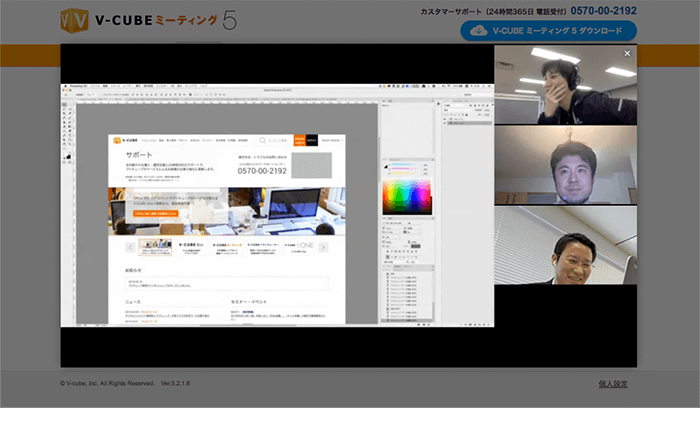The width and height of the screenshot is (700, 424).
Task: Select the Zoom tool in Photoshop toolbar
Action: (70, 144)
